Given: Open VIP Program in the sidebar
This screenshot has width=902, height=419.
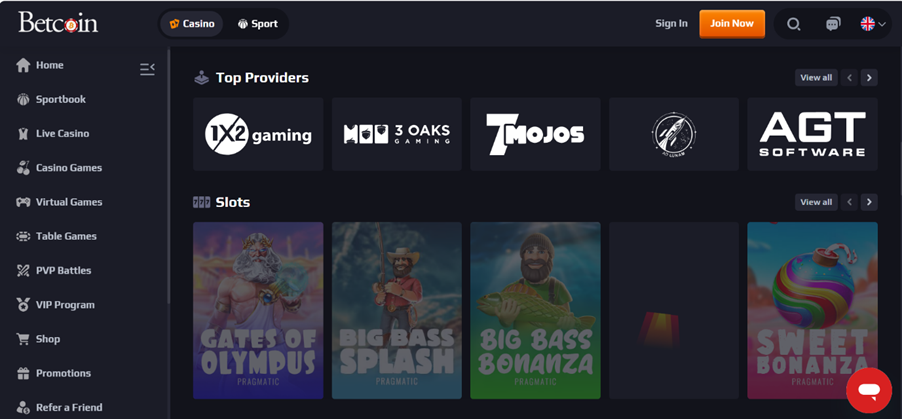Looking at the screenshot, I should [65, 305].
